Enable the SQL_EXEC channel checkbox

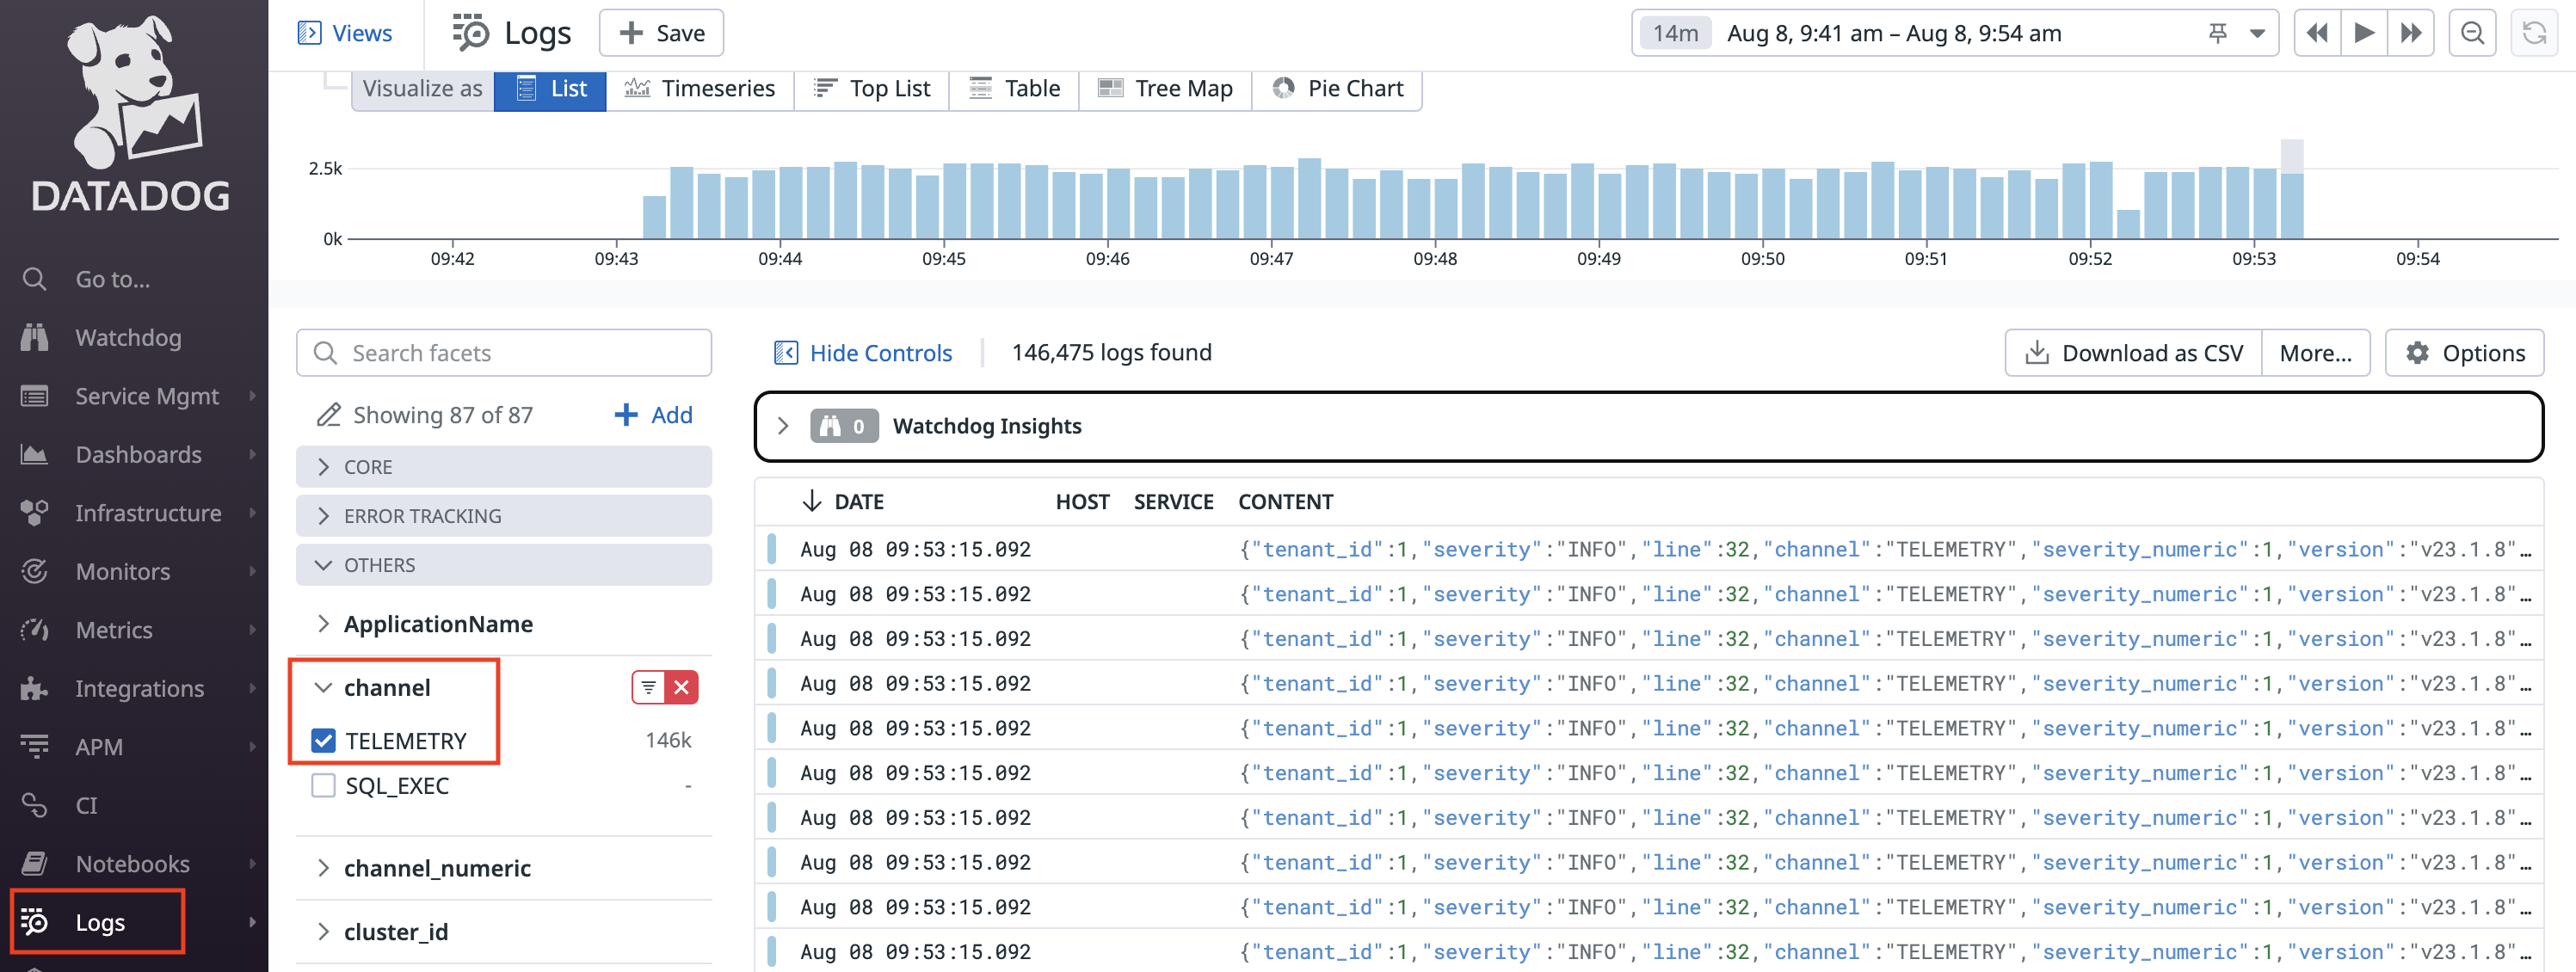pos(323,786)
